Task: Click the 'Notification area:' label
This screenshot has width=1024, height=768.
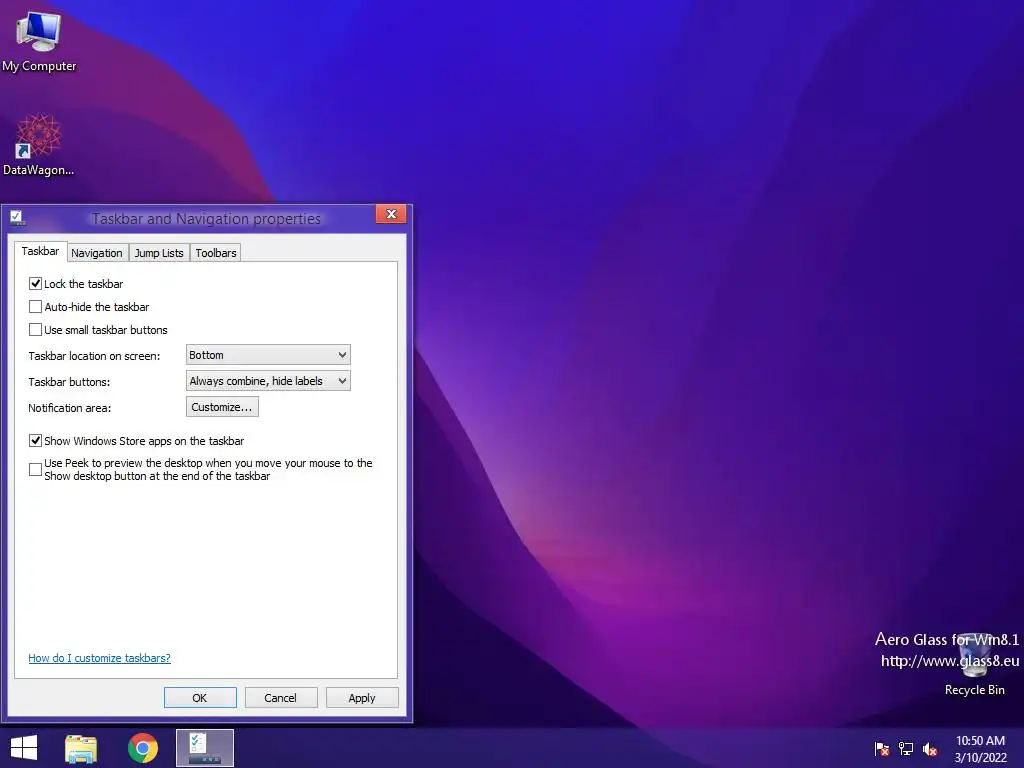Action: 70,408
